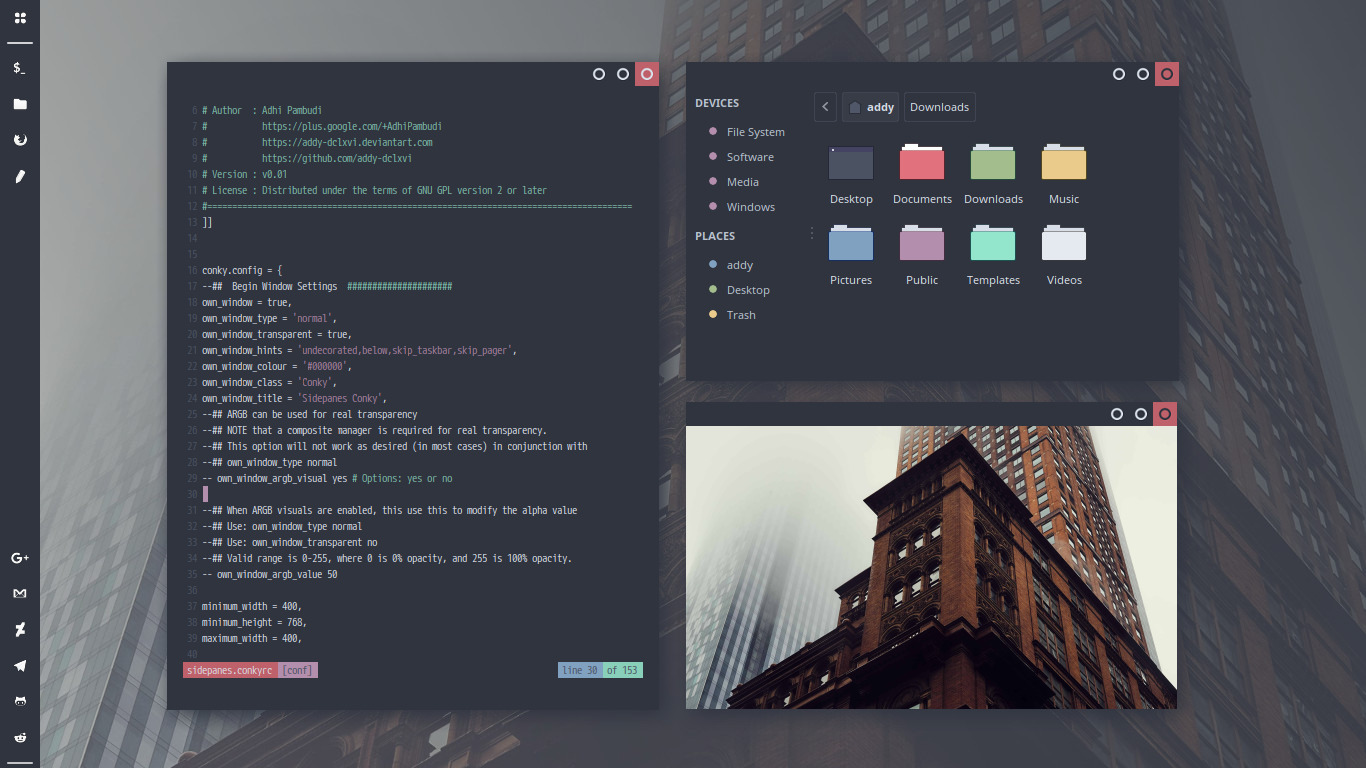Open the GitHub shortcut
The image size is (1366, 768).
pyautogui.click(x=20, y=701)
